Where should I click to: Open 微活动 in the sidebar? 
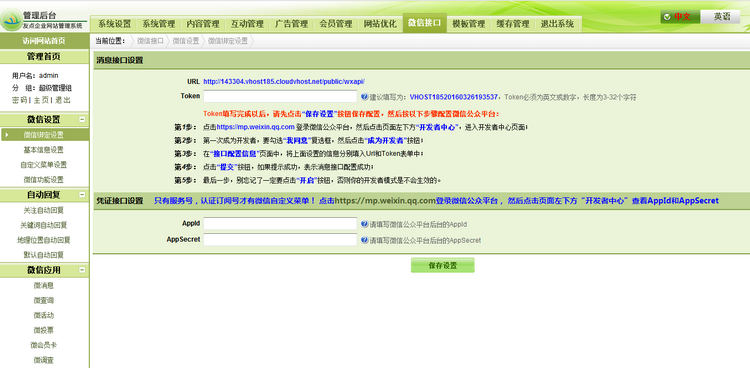(x=44, y=315)
